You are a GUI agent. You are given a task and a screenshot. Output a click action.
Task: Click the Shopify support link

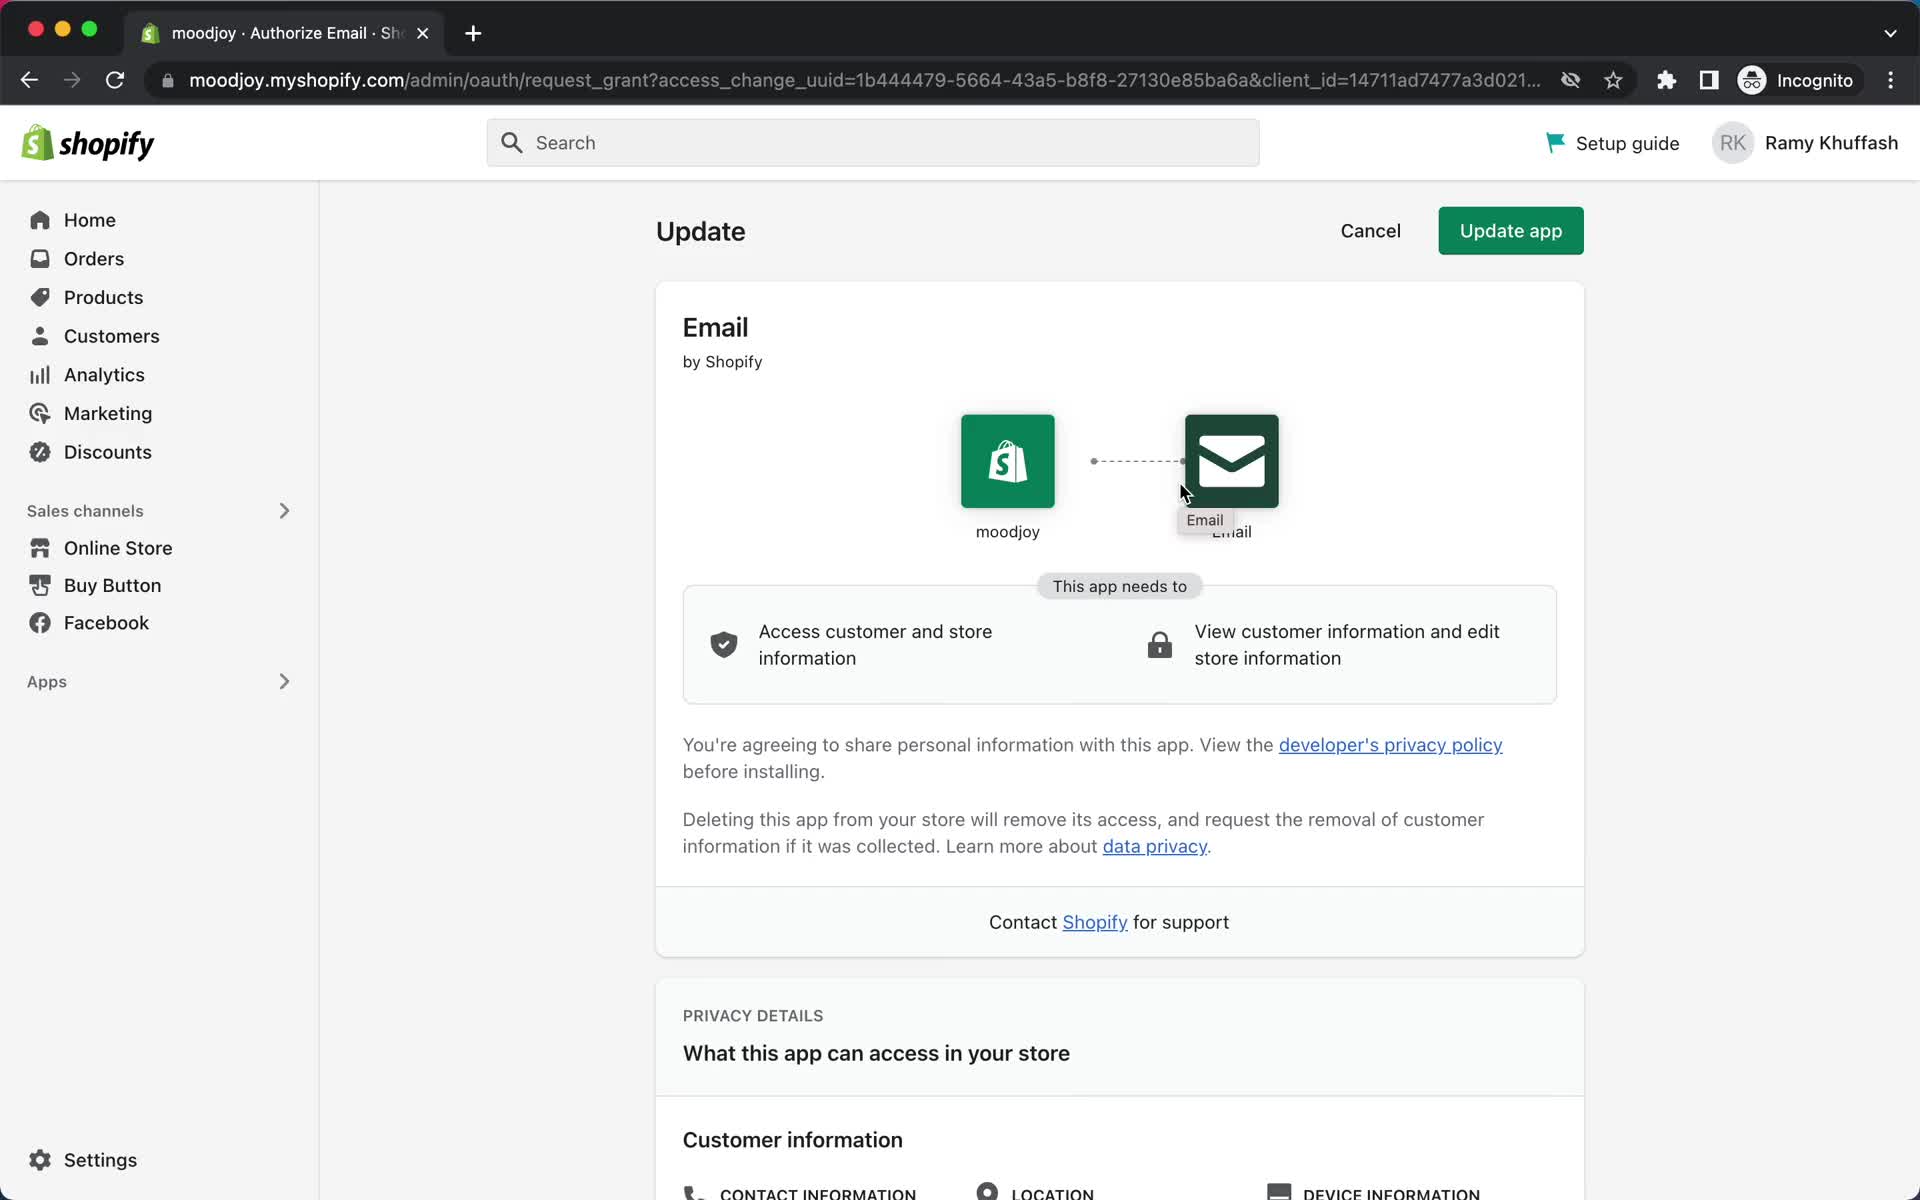click(x=1094, y=923)
